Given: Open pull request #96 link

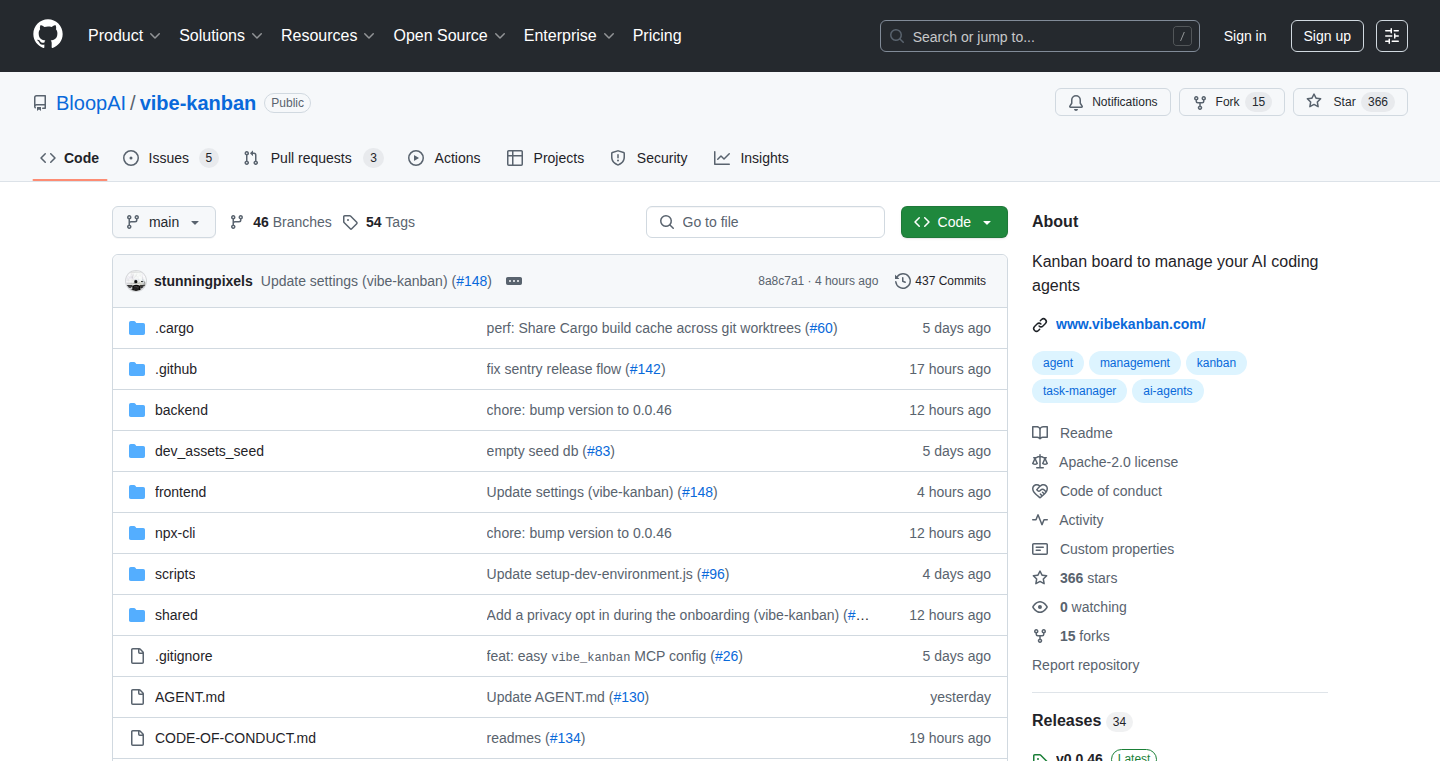Looking at the screenshot, I should click(x=713, y=574).
